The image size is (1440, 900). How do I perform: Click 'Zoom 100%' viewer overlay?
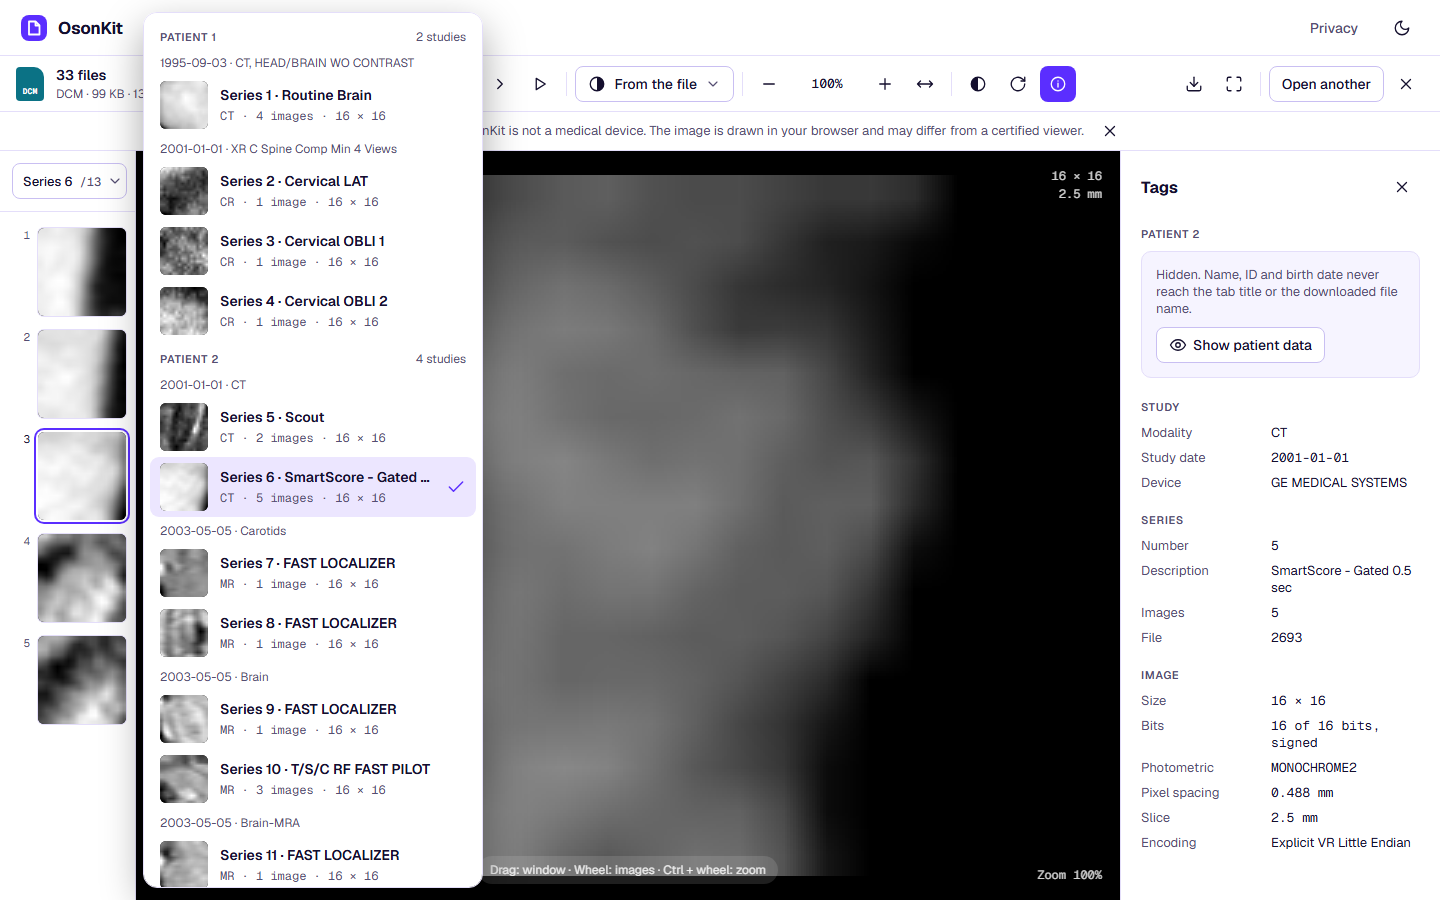(1069, 875)
